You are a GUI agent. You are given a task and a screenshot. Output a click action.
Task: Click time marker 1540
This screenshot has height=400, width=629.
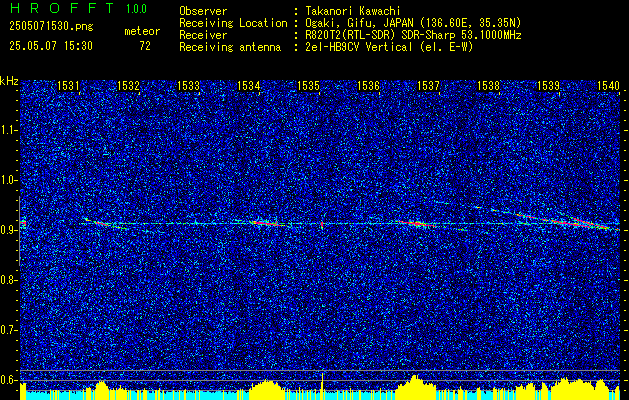tap(608, 85)
